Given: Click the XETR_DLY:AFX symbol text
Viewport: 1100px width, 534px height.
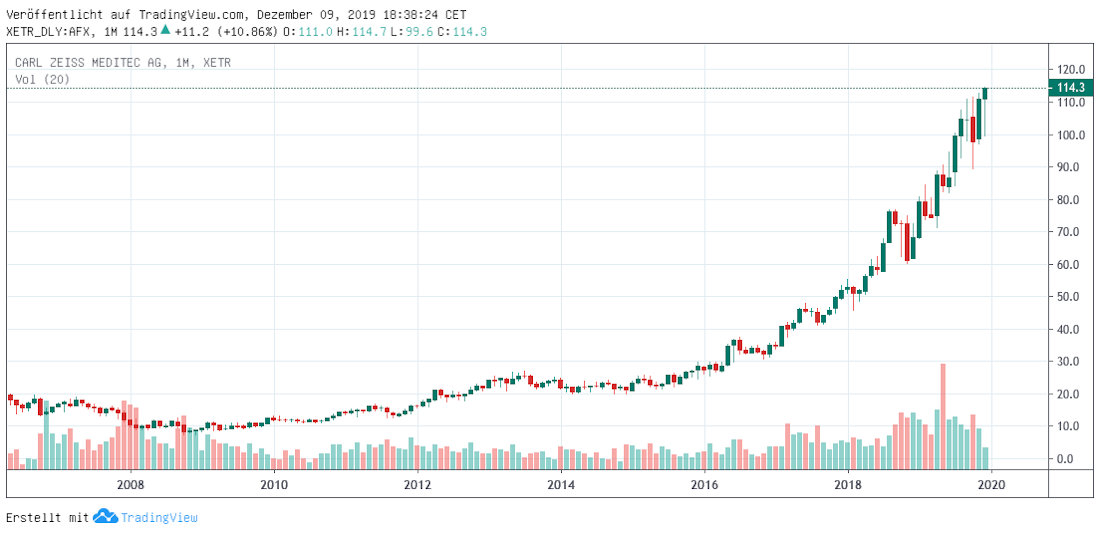Looking at the screenshot, I should pos(50,31).
